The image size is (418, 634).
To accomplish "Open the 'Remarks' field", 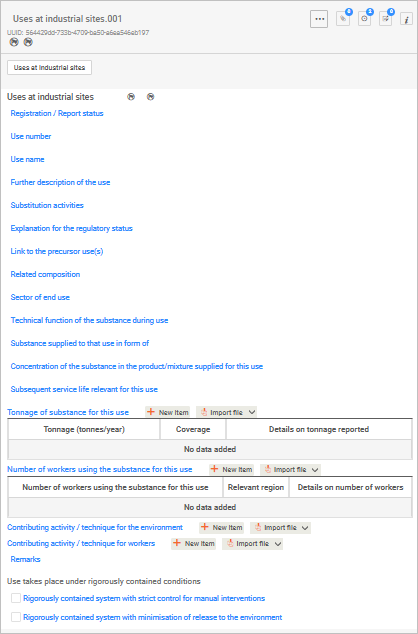I will pyautogui.click(x=25, y=559).
